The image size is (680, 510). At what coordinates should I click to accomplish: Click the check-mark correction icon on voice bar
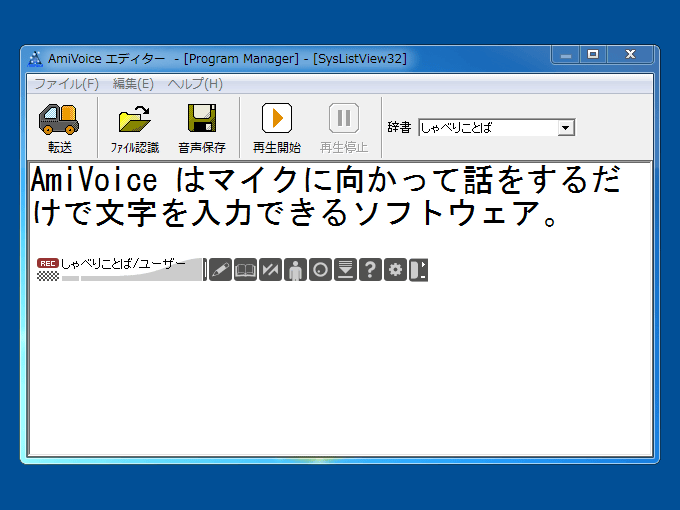tap(270, 270)
